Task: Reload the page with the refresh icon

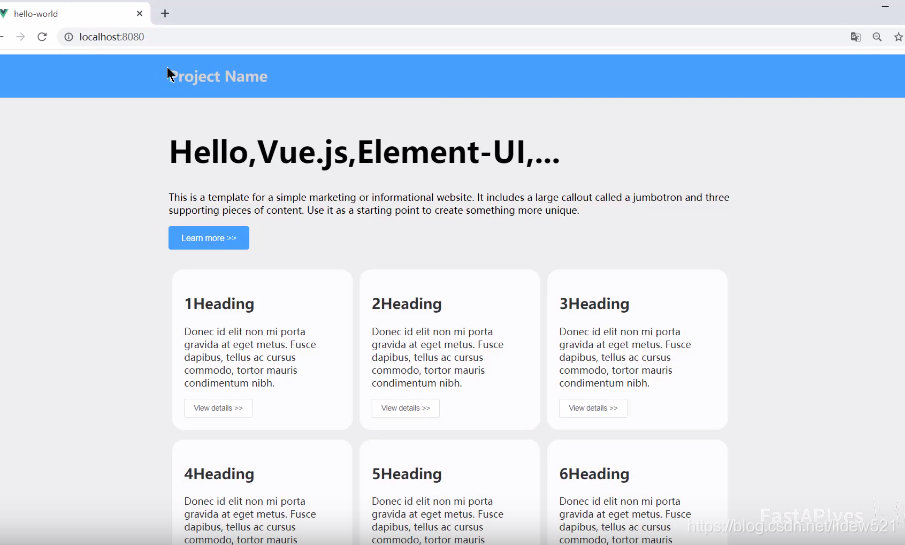Action: tap(42, 37)
